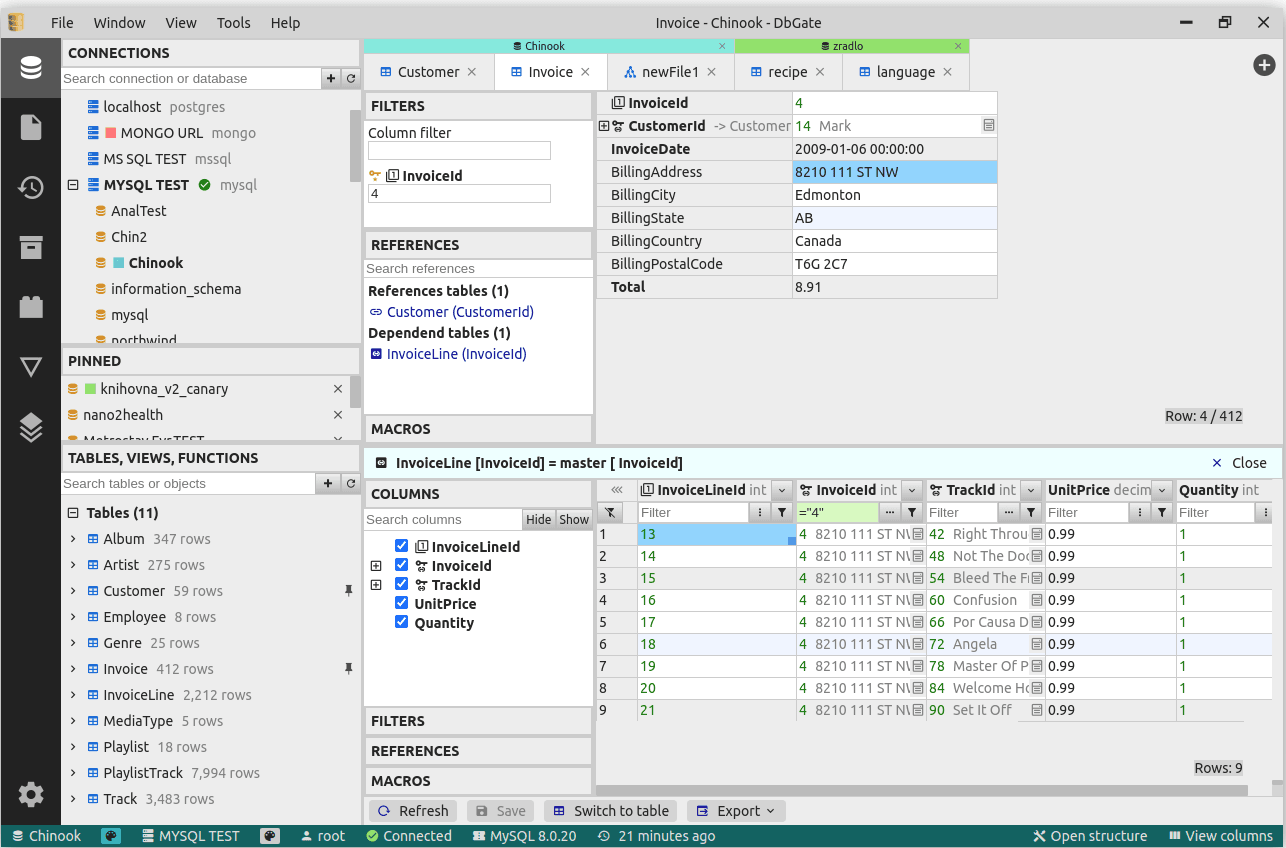Click the Refresh button below the grid
The image size is (1286, 848).
click(x=413, y=810)
